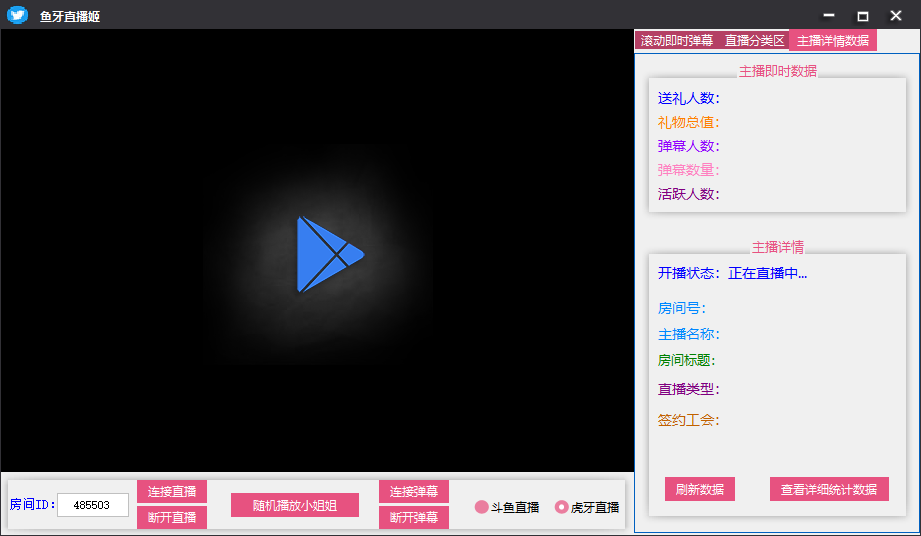The height and width of the screenshot is (536, 921).
Task: Click the blue bird app logo
Action: (18, 15)
